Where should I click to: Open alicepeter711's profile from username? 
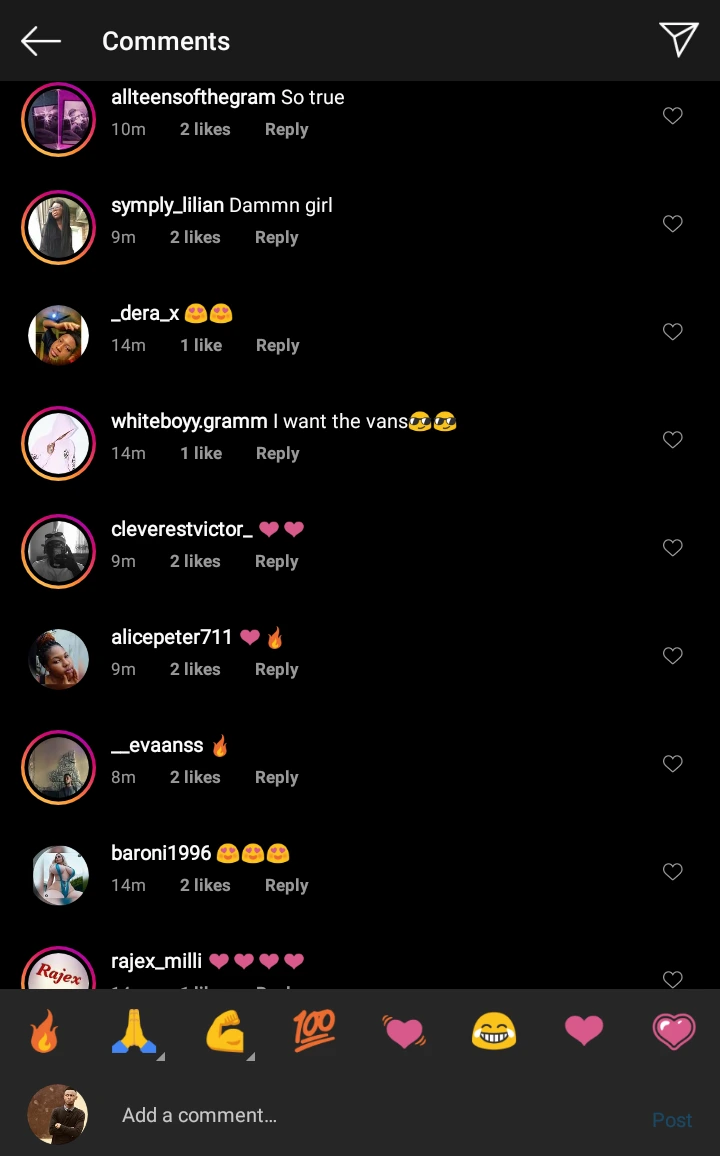pos(171,638)
